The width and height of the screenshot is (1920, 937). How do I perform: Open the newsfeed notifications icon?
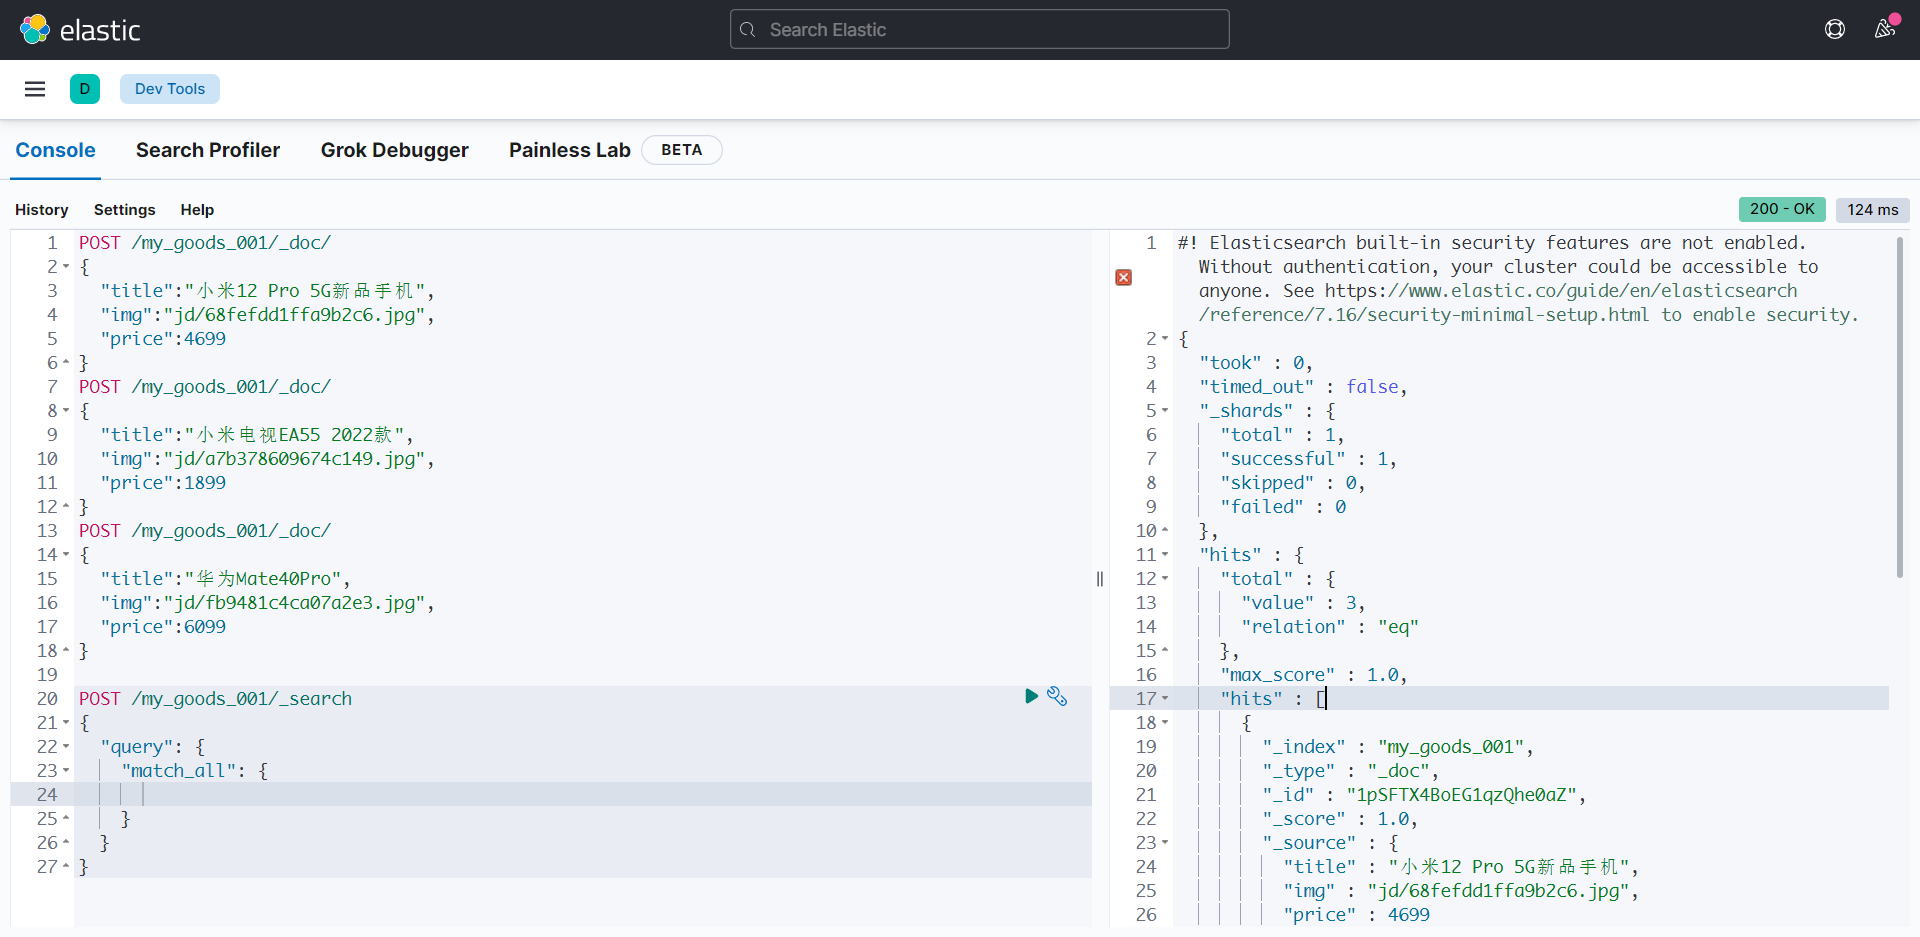click(x=1885, y=29)
